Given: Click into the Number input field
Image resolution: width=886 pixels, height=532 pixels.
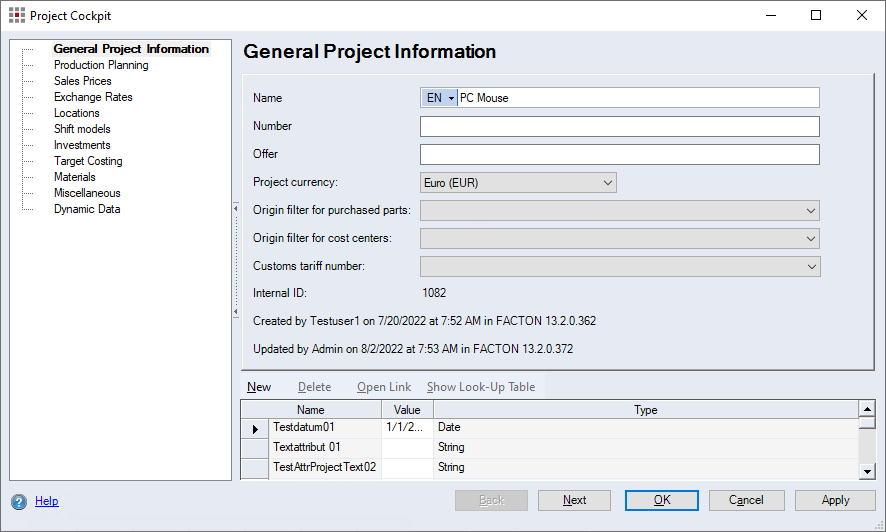Looking at the screenshot, I should coord(619,126).
